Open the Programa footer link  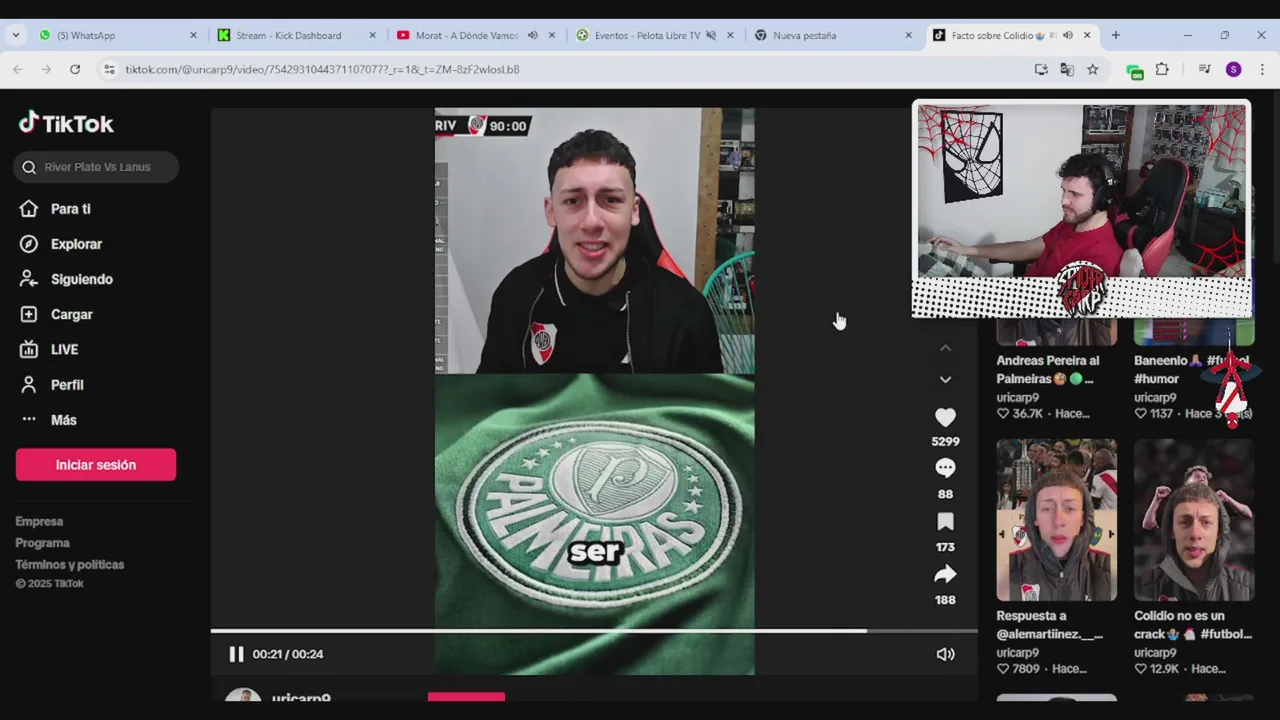click(42, 543)
